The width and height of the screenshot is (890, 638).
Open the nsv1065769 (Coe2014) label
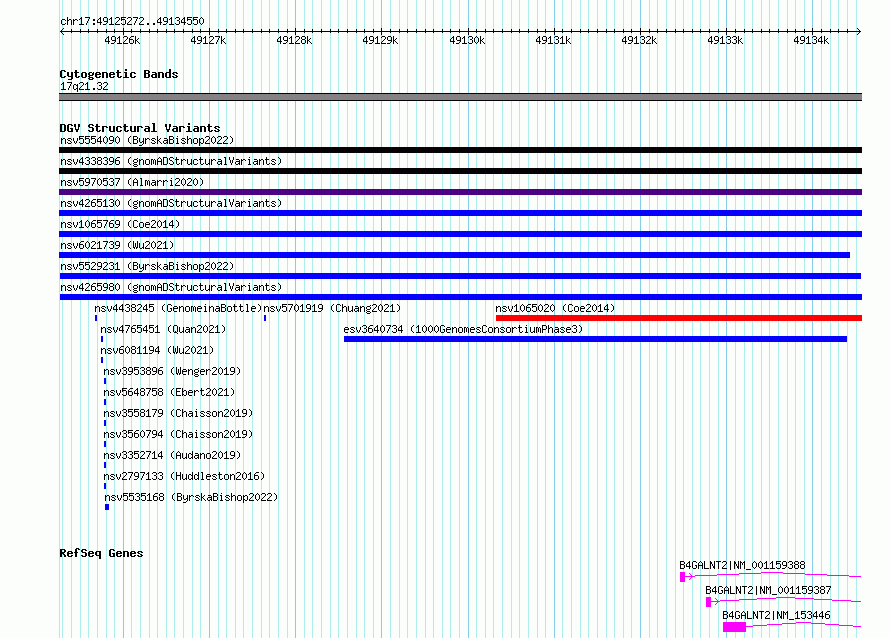120,224
